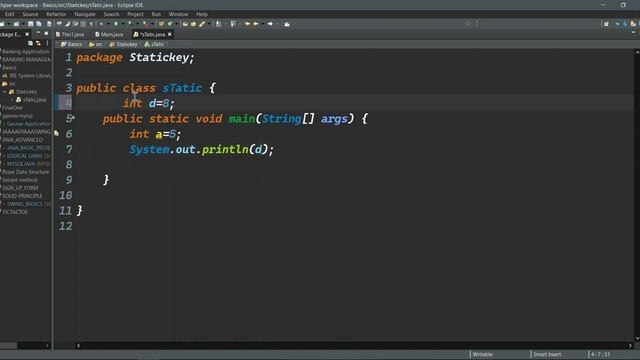The height and width of the screenshot is (360, 640).
Task: Collapse all in Package Explorer toolbar
Action: 30,43
